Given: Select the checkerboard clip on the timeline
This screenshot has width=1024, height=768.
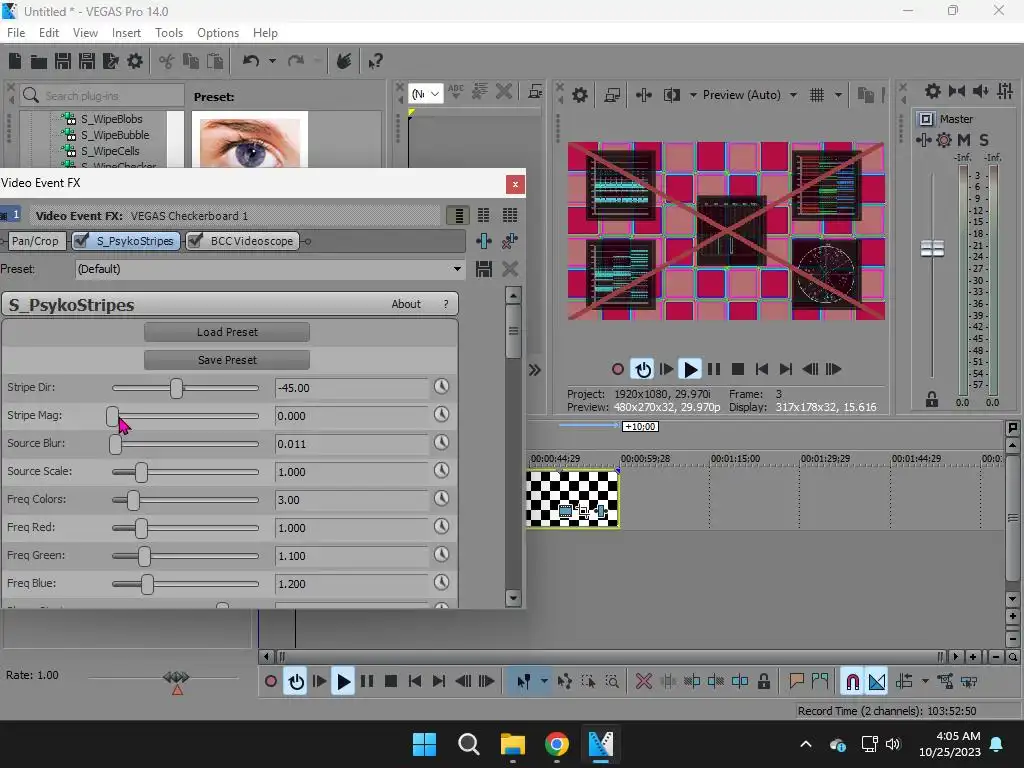Looking at the screenshot, I should click(x=573, y=499).
